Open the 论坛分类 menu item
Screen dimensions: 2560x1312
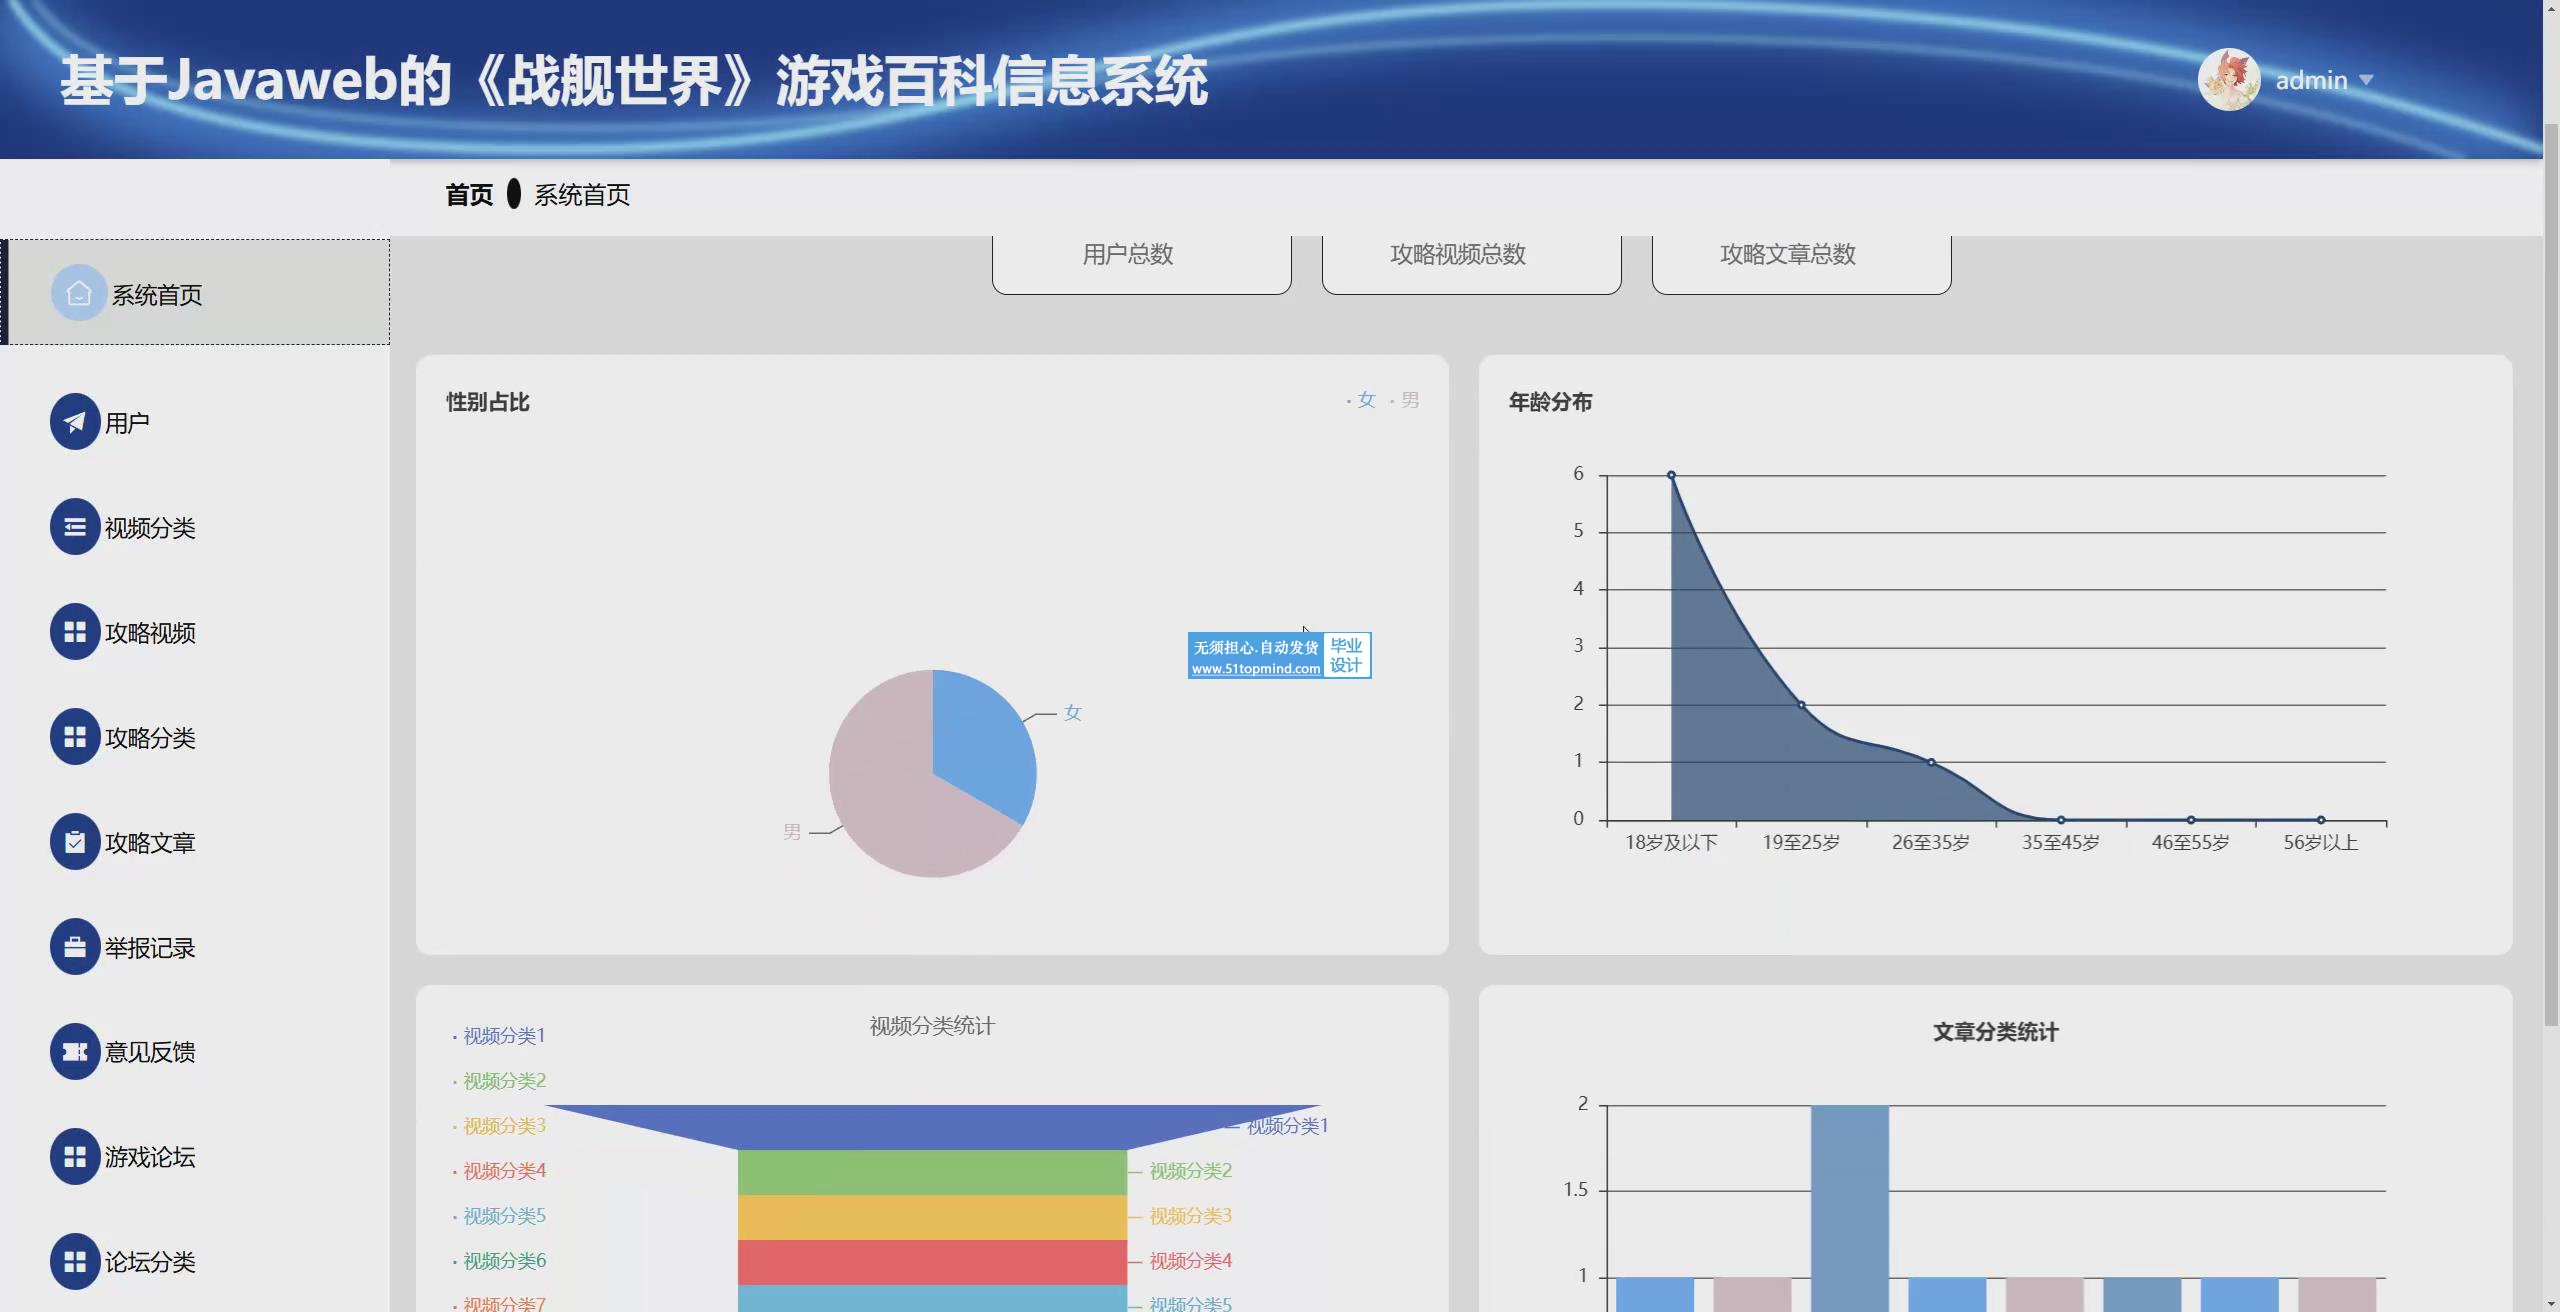click(150, 1262)
